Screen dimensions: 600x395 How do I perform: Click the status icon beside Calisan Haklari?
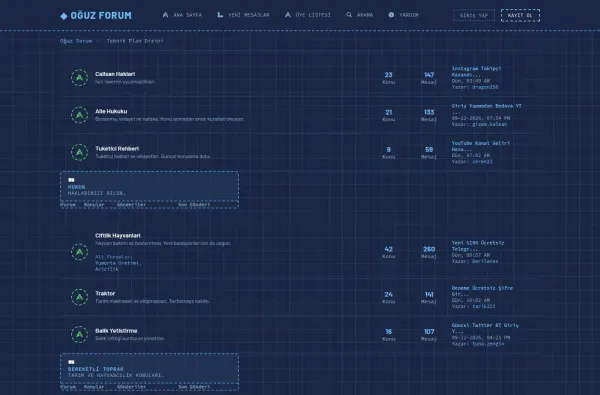click(x=80, y=78)
